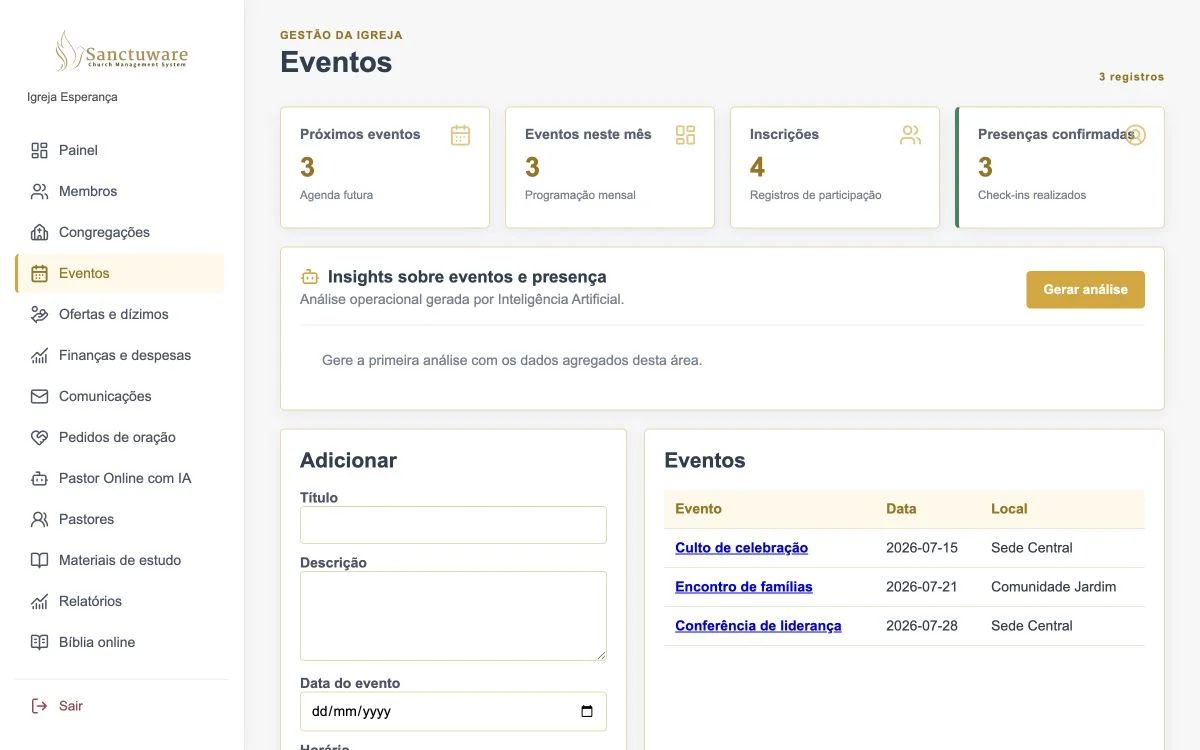Click the Bíblia online open-book icon
Screen dimensions: 1200x750
pos(39,642)
